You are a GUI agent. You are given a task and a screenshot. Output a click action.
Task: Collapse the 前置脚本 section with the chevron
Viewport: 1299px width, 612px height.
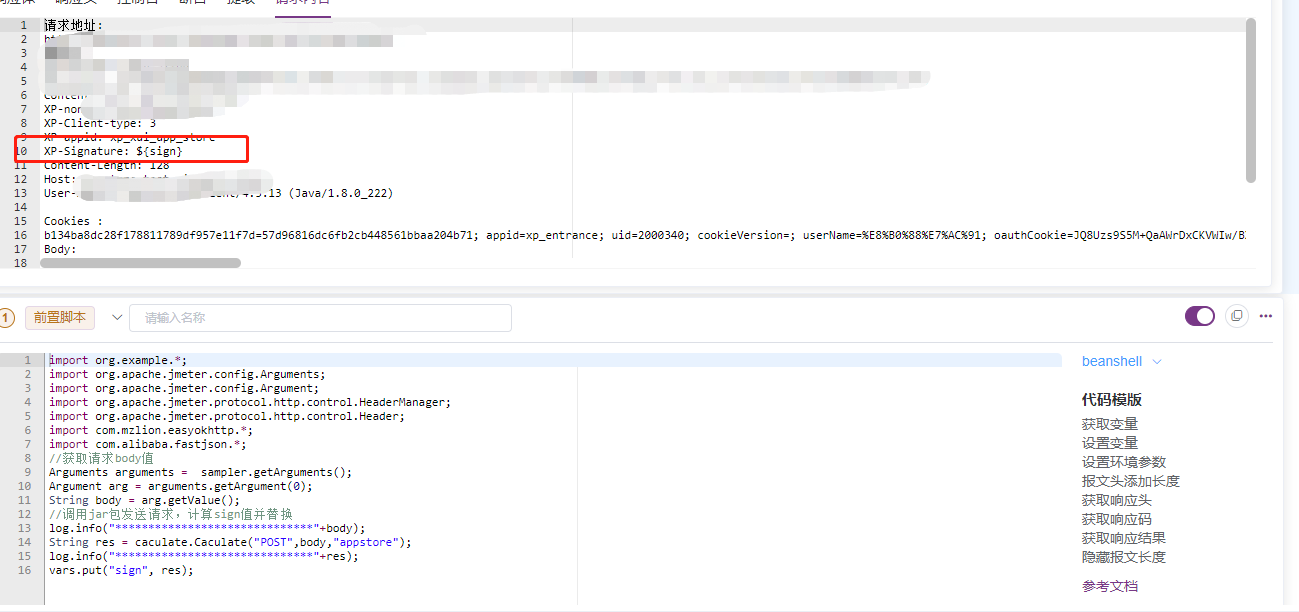pyautogui.click(x=117, y=317)
